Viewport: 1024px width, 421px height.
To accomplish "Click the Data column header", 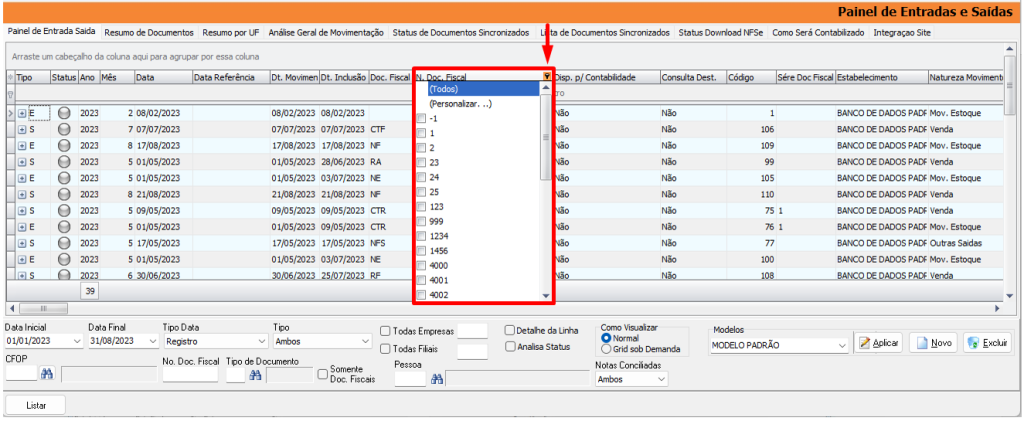I will coord(163,77).
